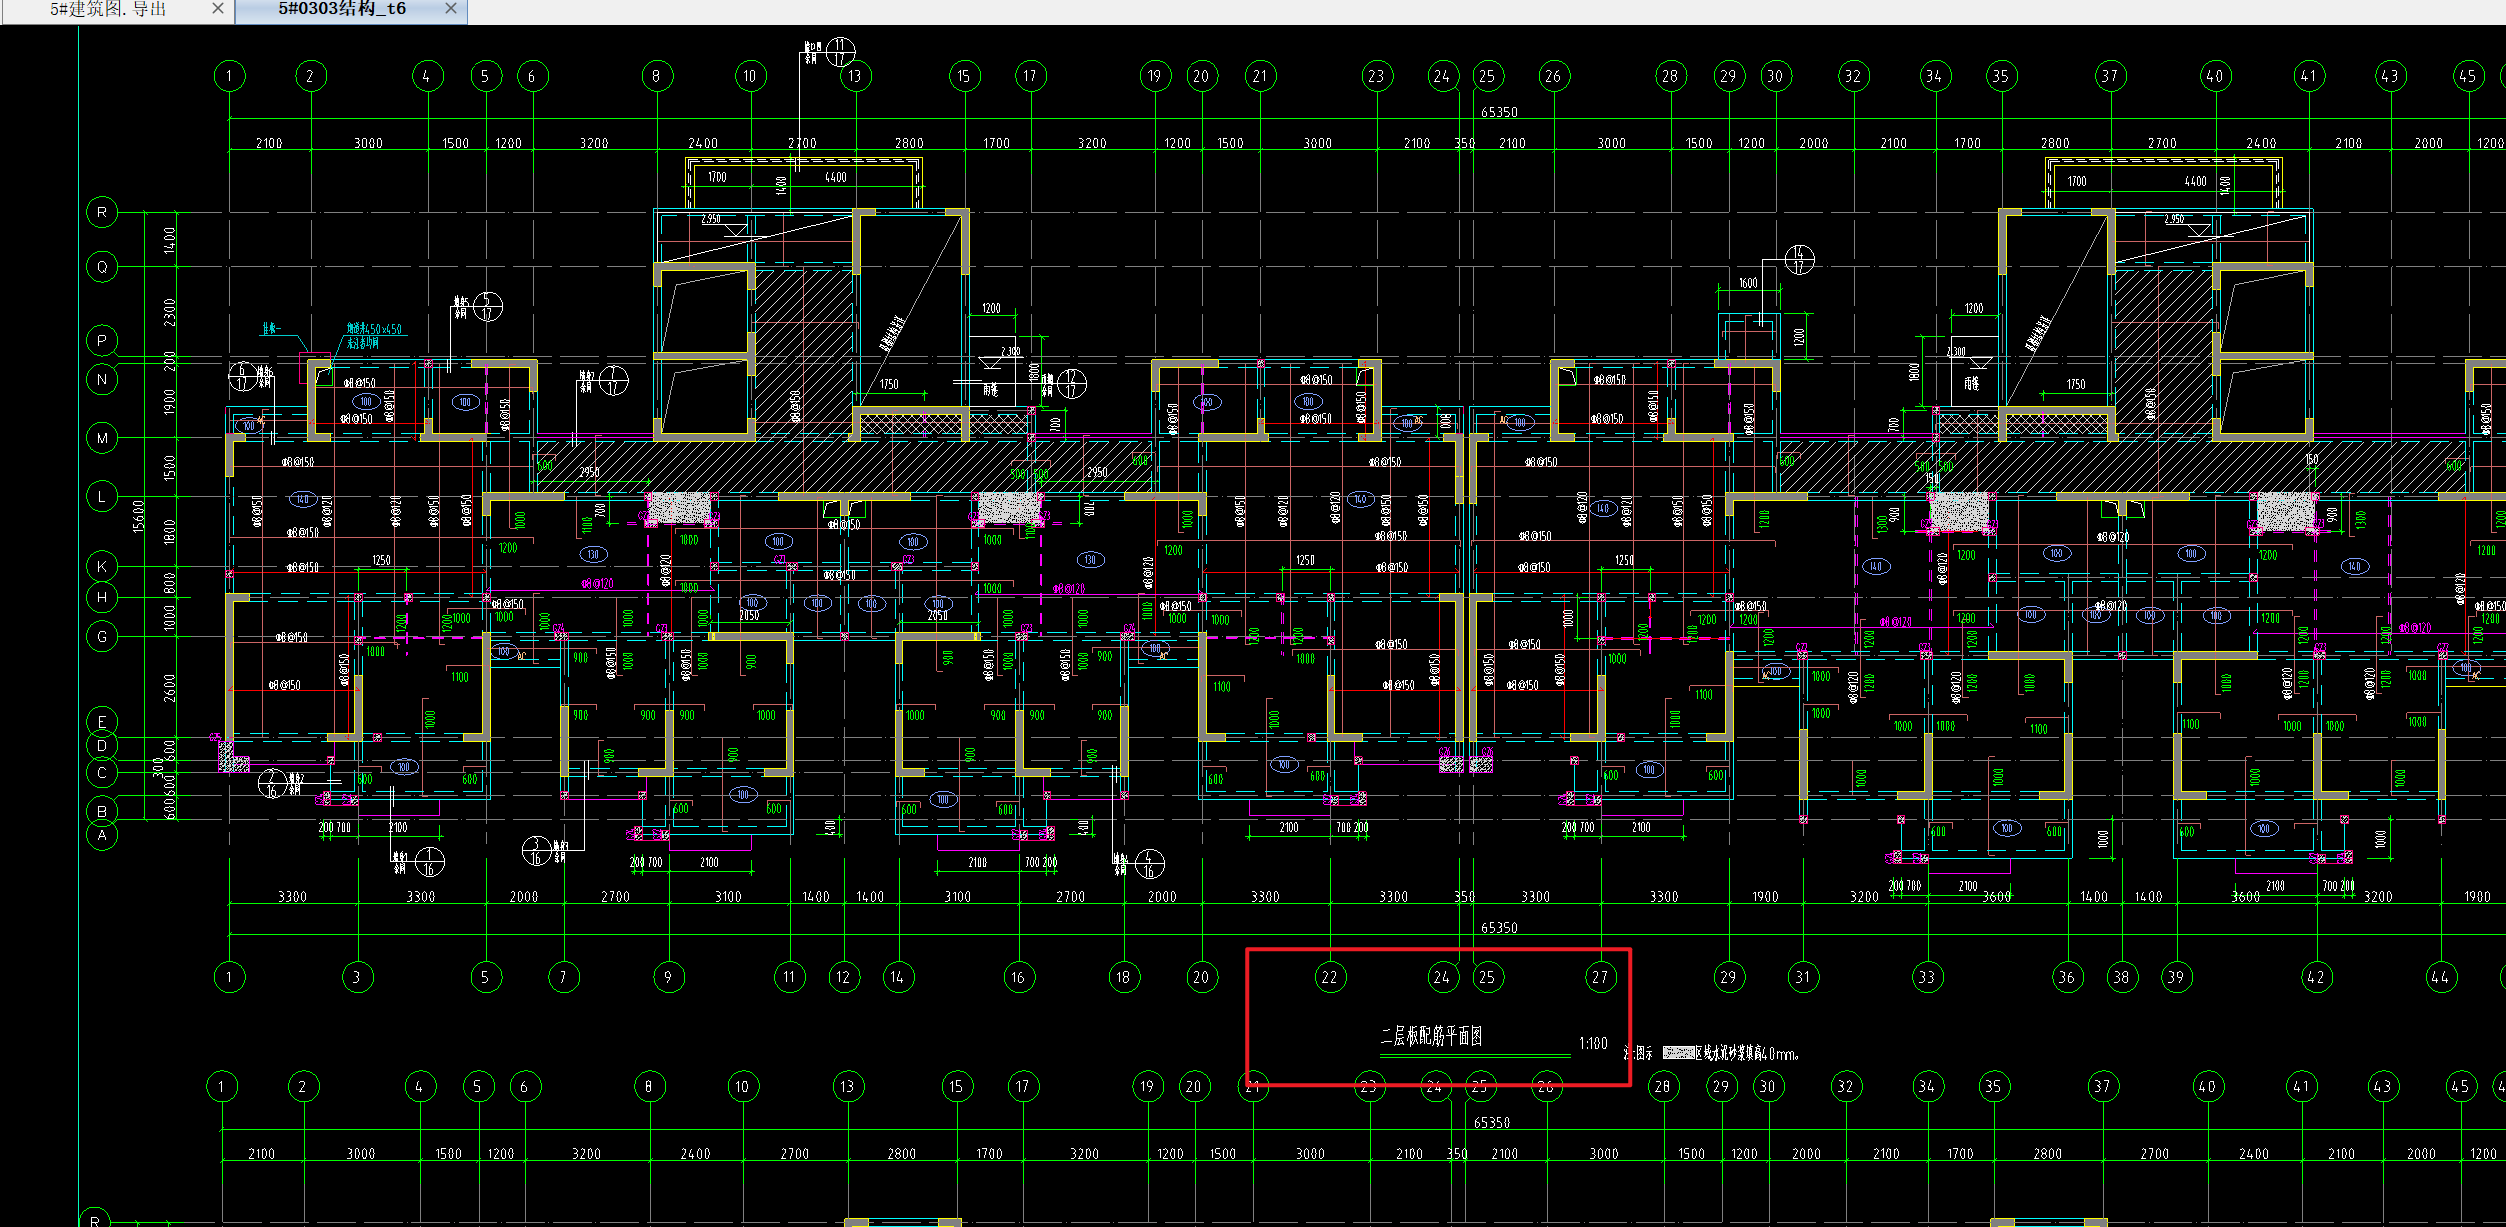This screenshot has height=1227, width=2506.
Task: Select column axis bubble 27
Action: click(x=1600, y=977)
